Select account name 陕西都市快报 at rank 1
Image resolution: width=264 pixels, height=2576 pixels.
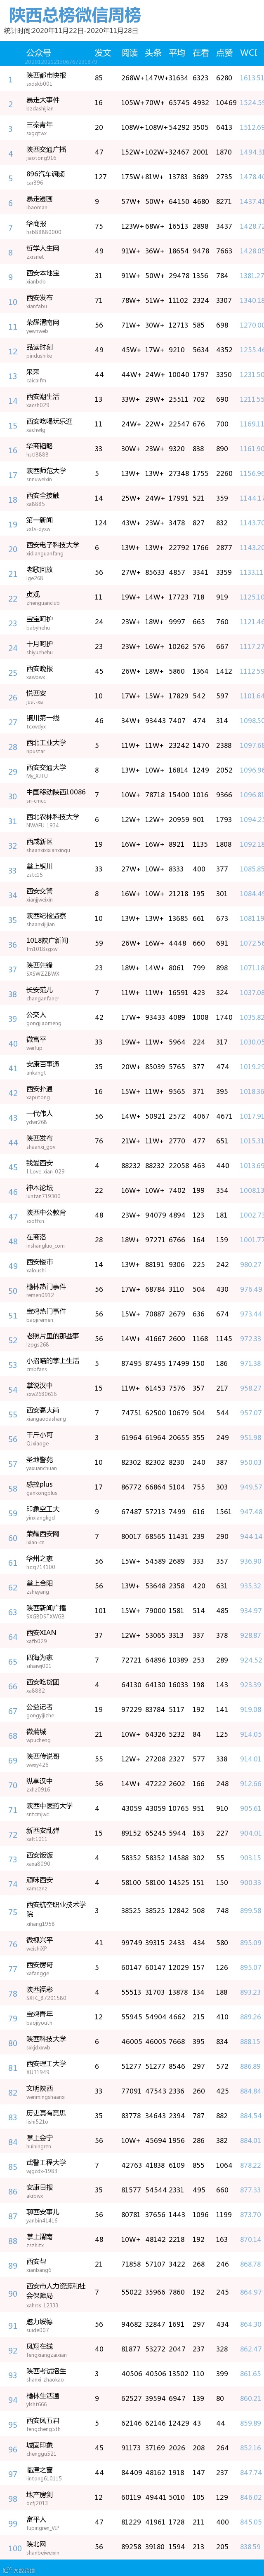[x=46, y=75]
